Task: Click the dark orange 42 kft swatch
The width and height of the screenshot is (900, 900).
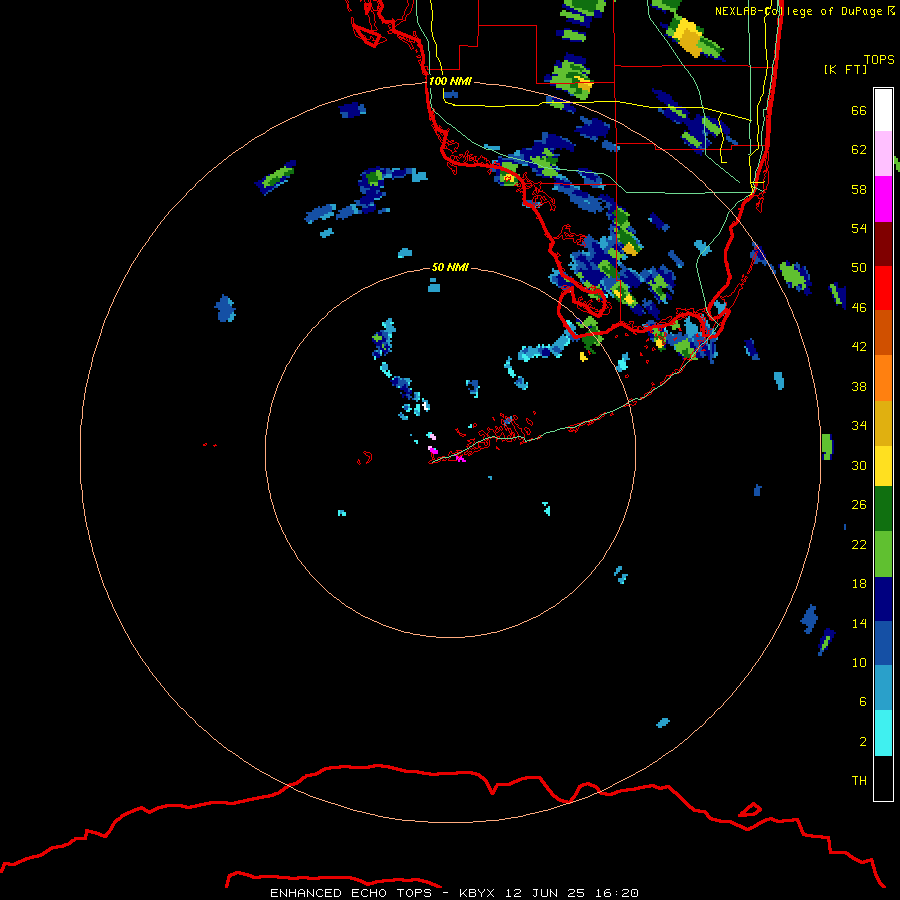Action: coord(883,332)
